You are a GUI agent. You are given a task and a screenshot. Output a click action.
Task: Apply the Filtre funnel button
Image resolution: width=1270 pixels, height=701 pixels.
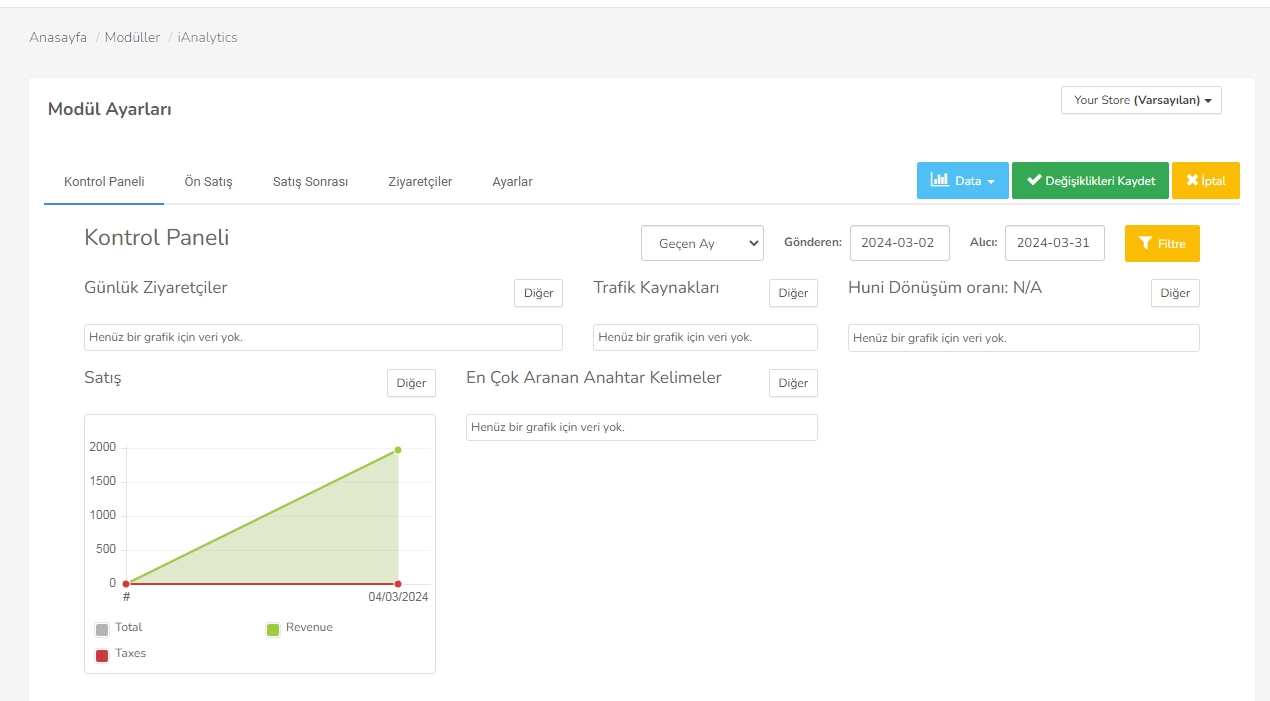tap(1161, 244)
